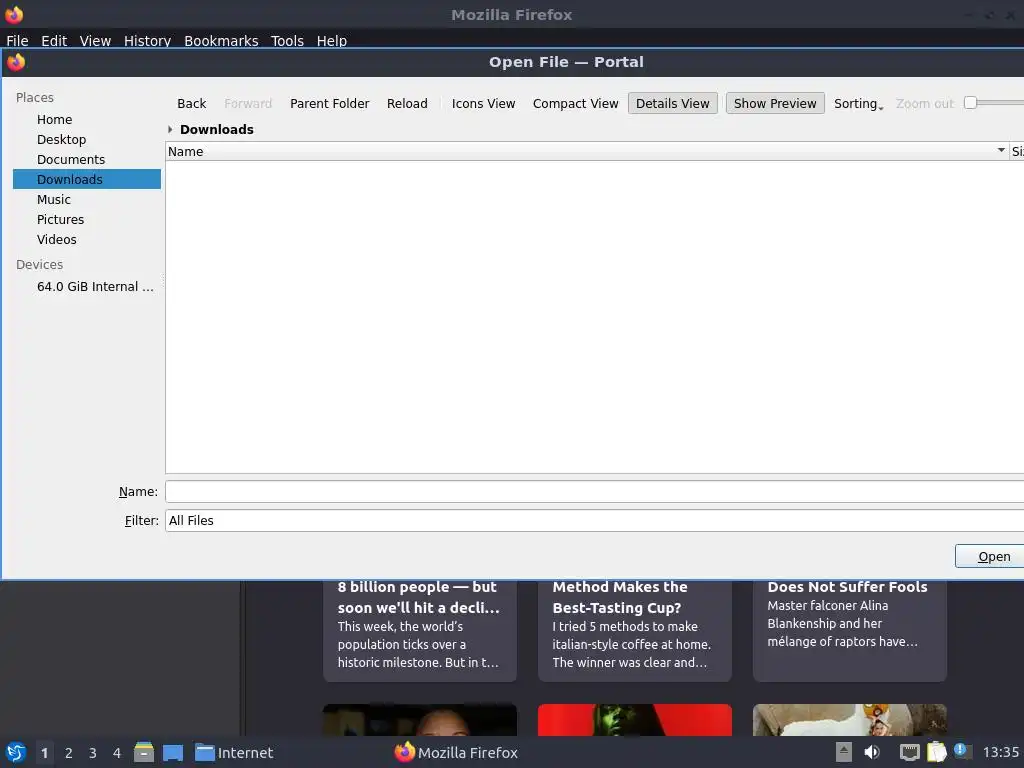Image resolution: width=1024 pixels, height=768 pixels.
Task: Open the thumbnail under the falconer article
Action: coord(850,720)
